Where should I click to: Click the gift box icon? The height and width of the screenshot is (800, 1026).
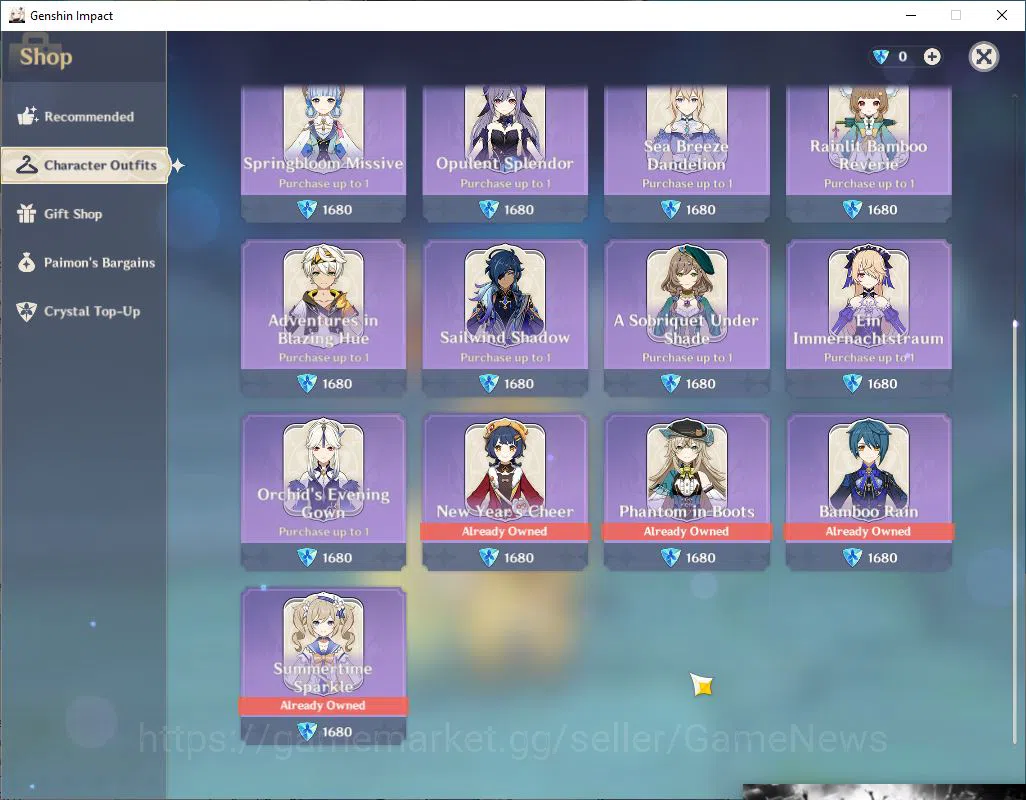27,213
